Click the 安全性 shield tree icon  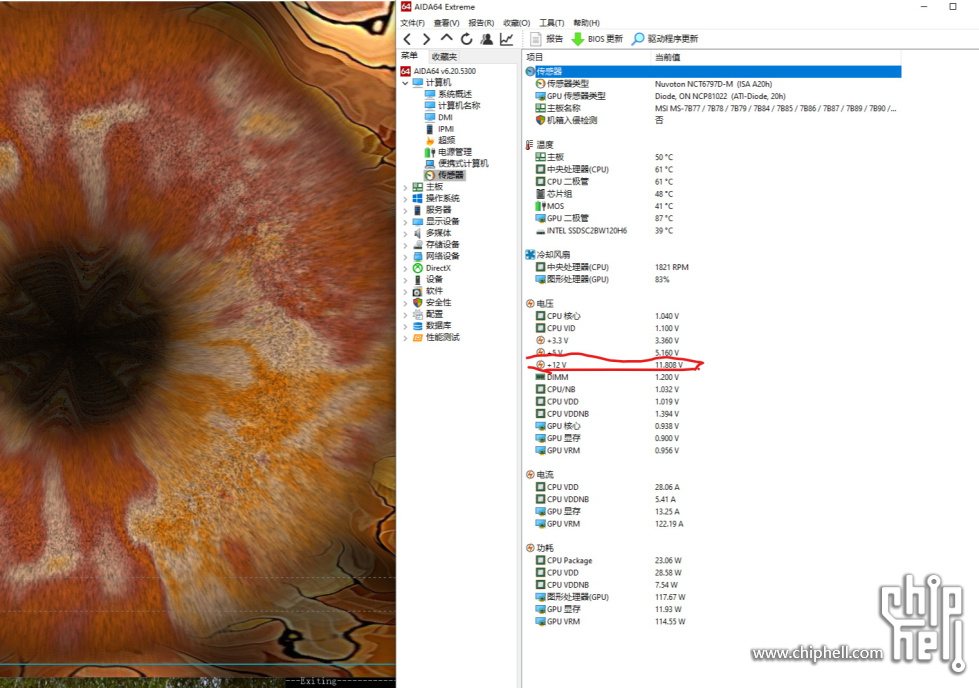[x=418, y=303]
